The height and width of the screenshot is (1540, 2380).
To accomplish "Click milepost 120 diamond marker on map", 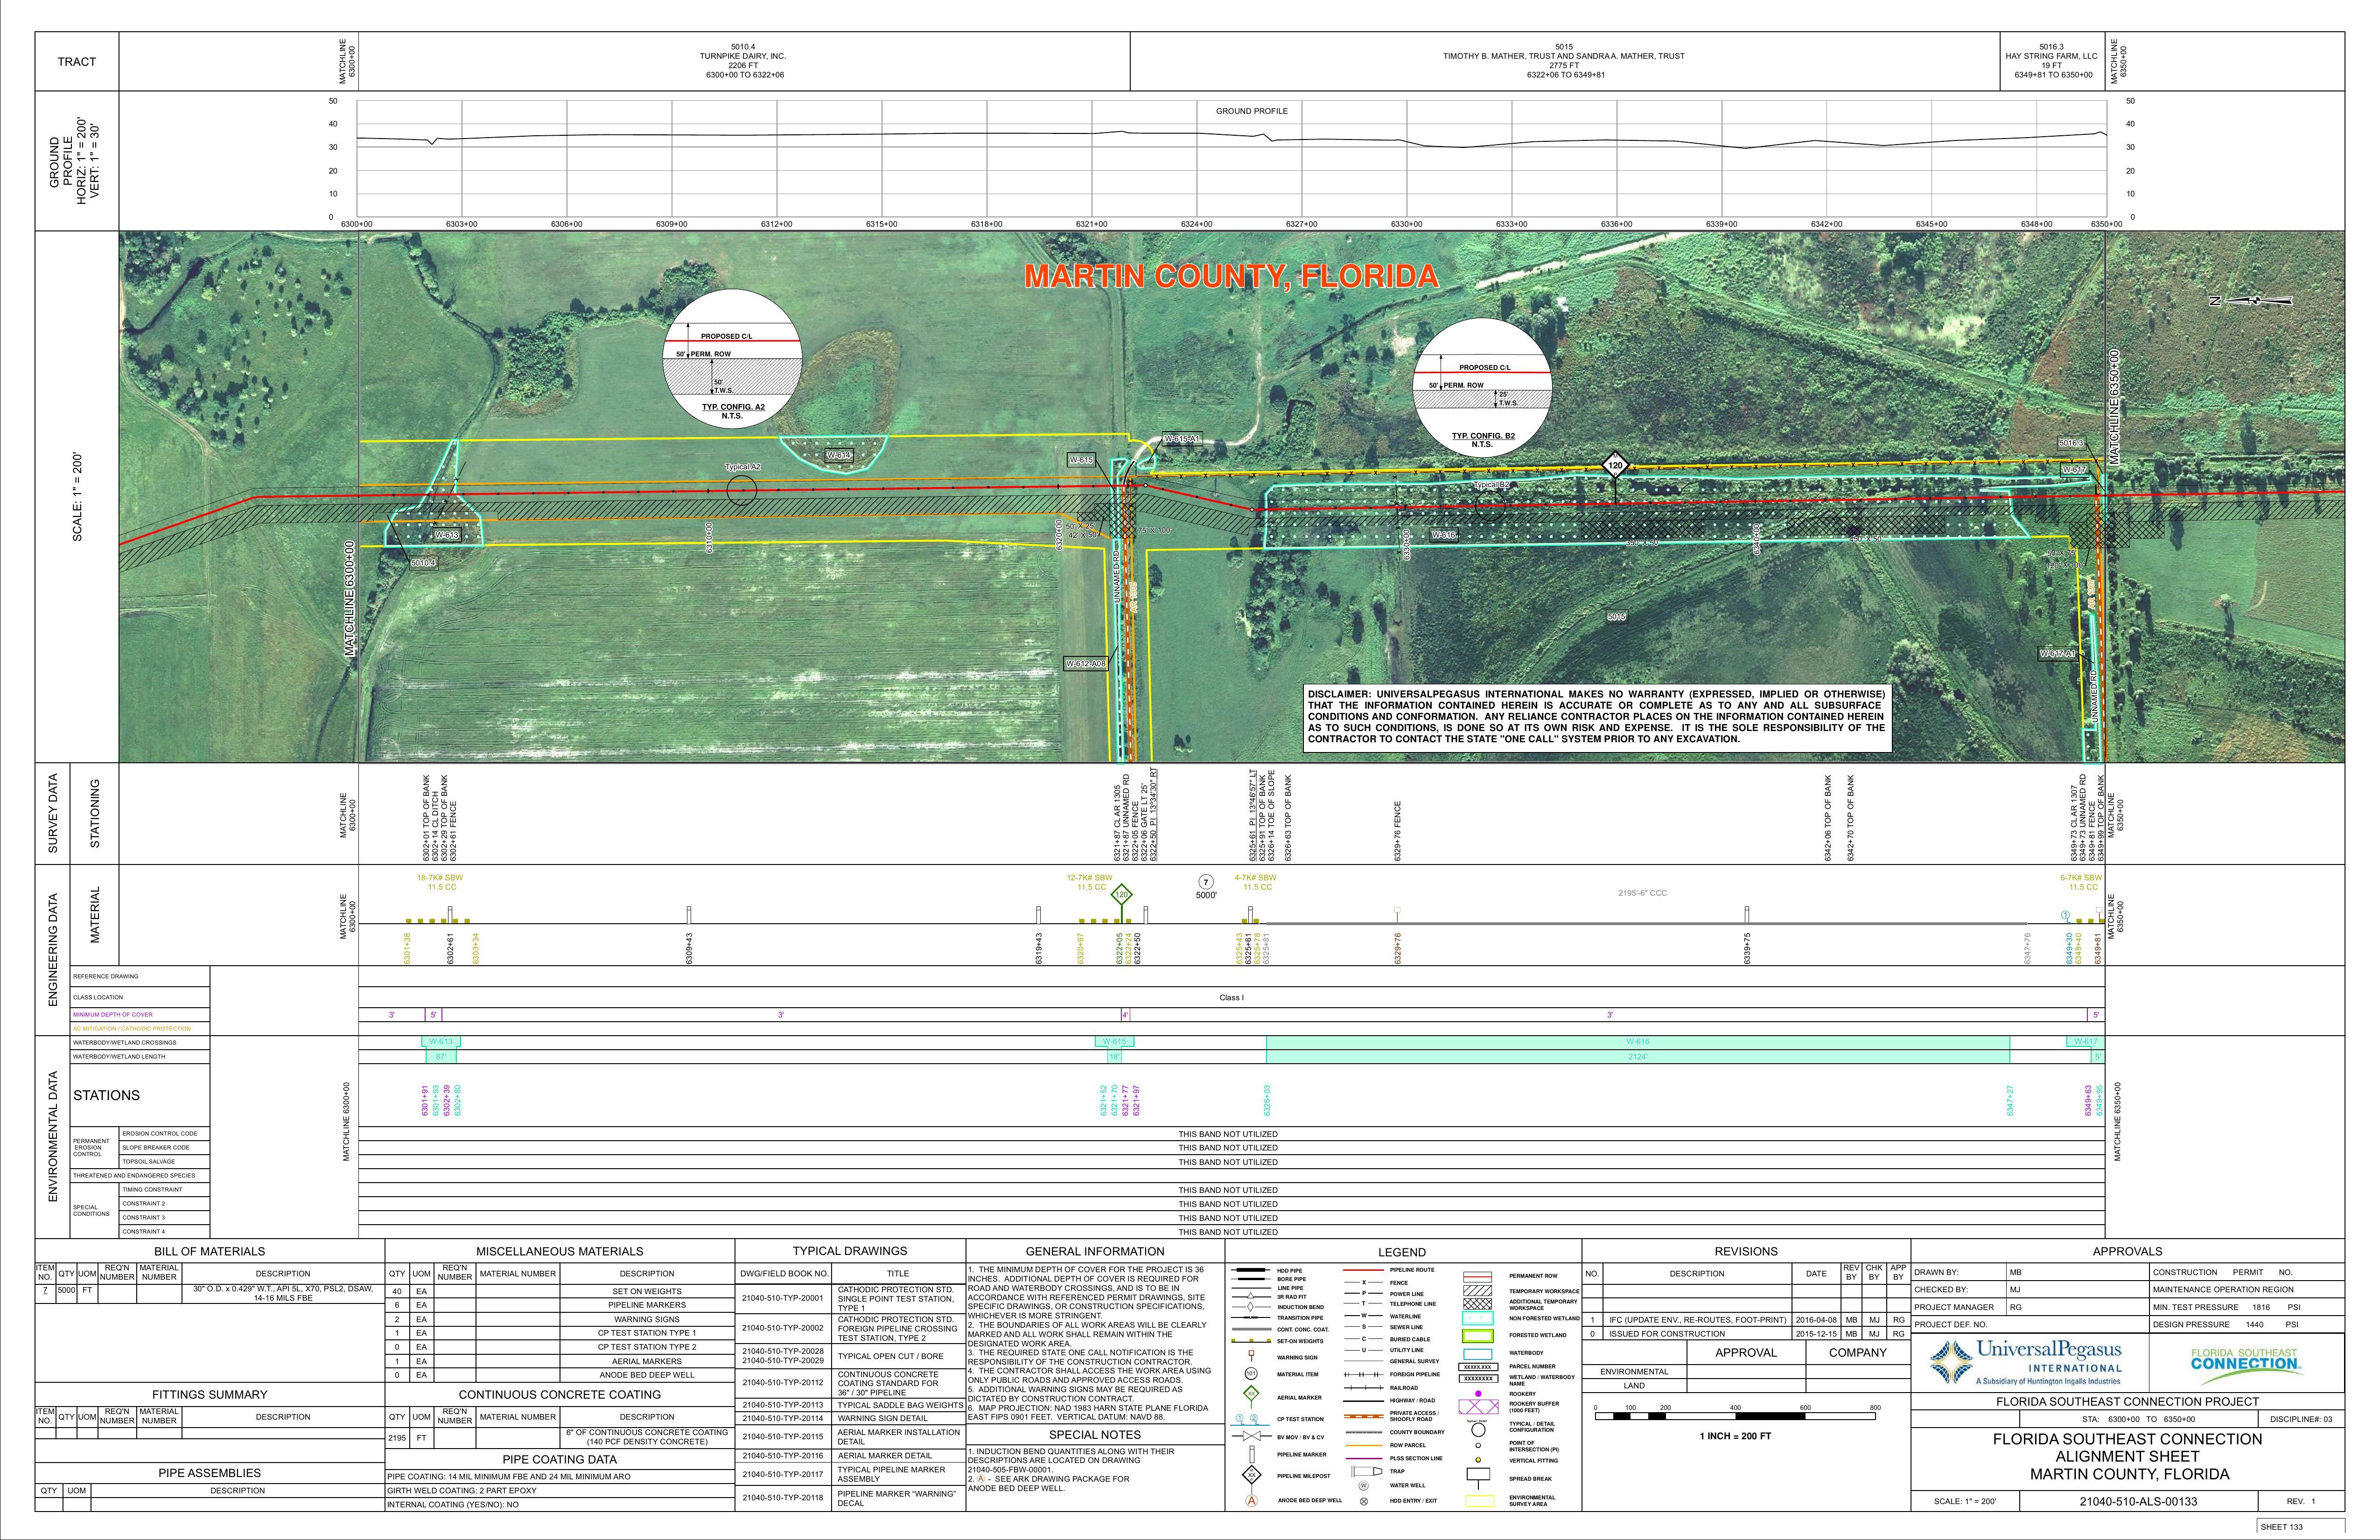I will pos(1615,465).
